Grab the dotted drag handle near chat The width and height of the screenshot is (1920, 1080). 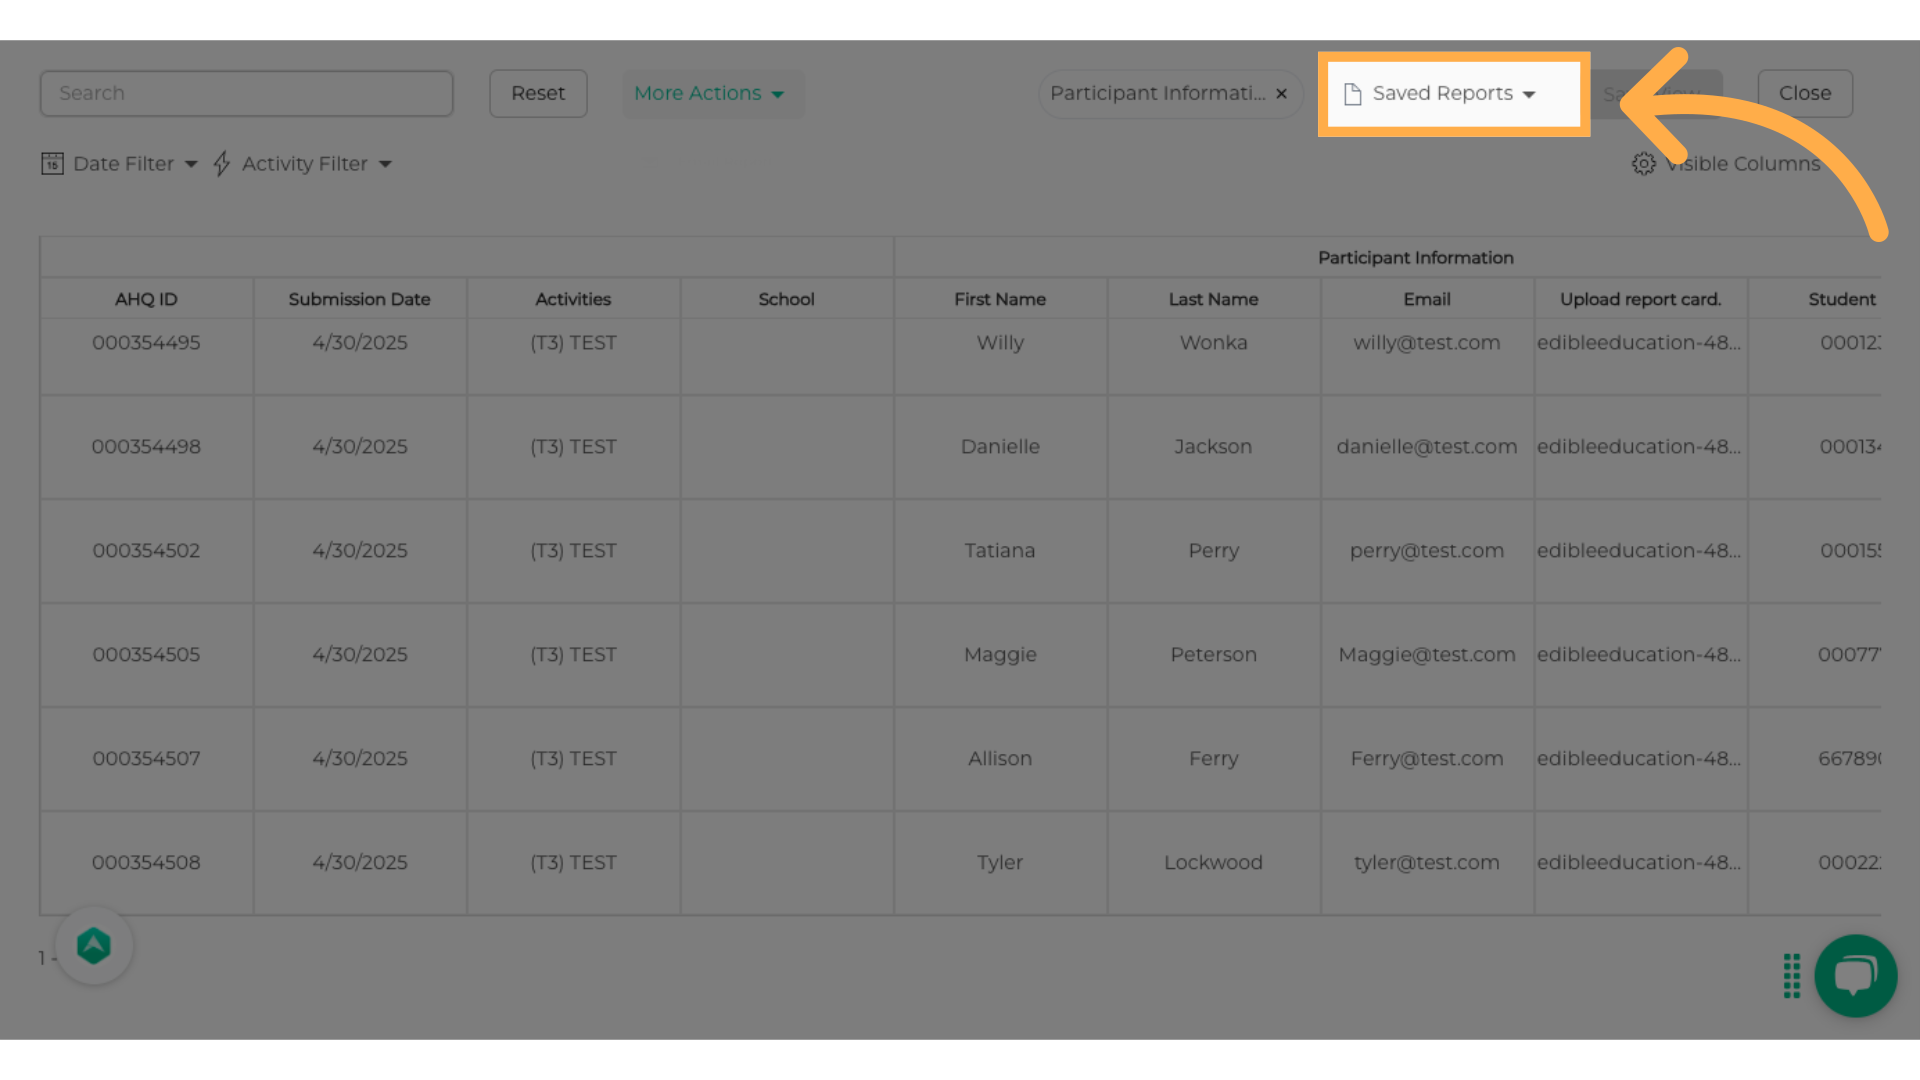coord(1791,975)
